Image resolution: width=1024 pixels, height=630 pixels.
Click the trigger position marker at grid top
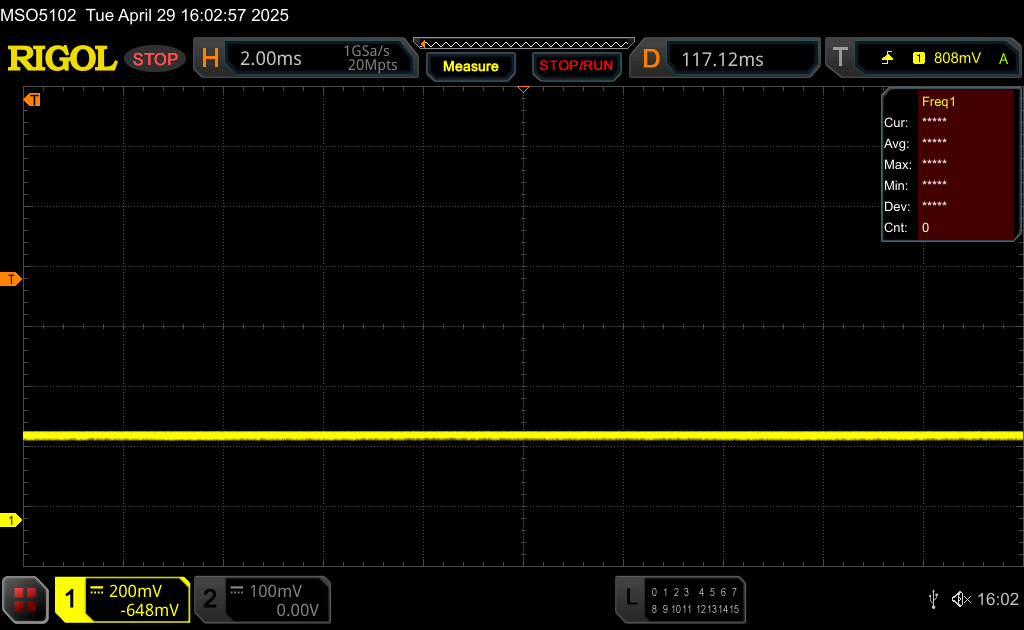(x=523, y=89)
